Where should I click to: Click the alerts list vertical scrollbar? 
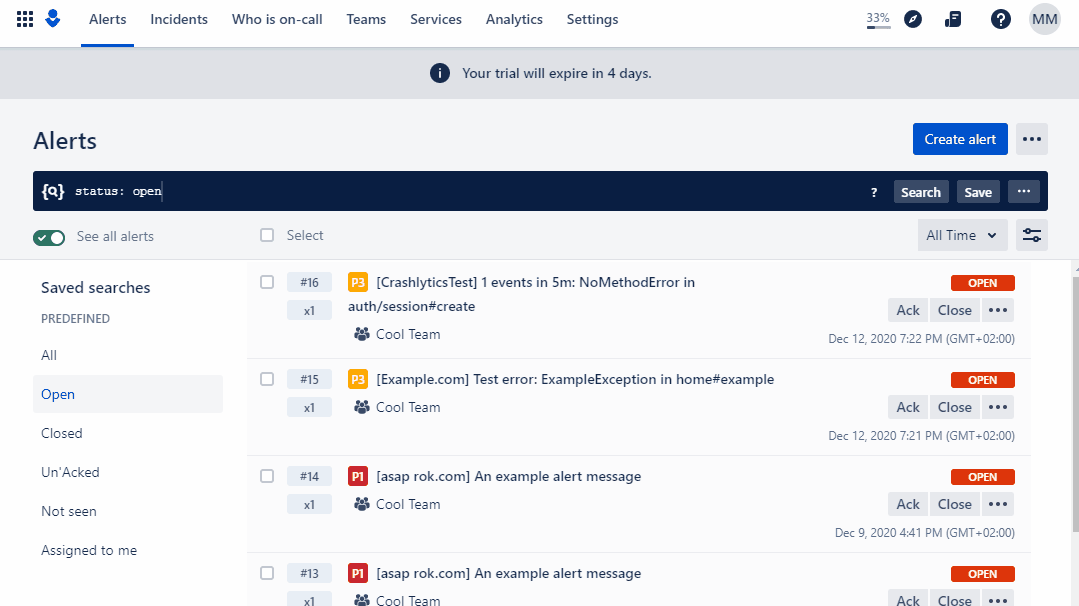click(1076, 404)
